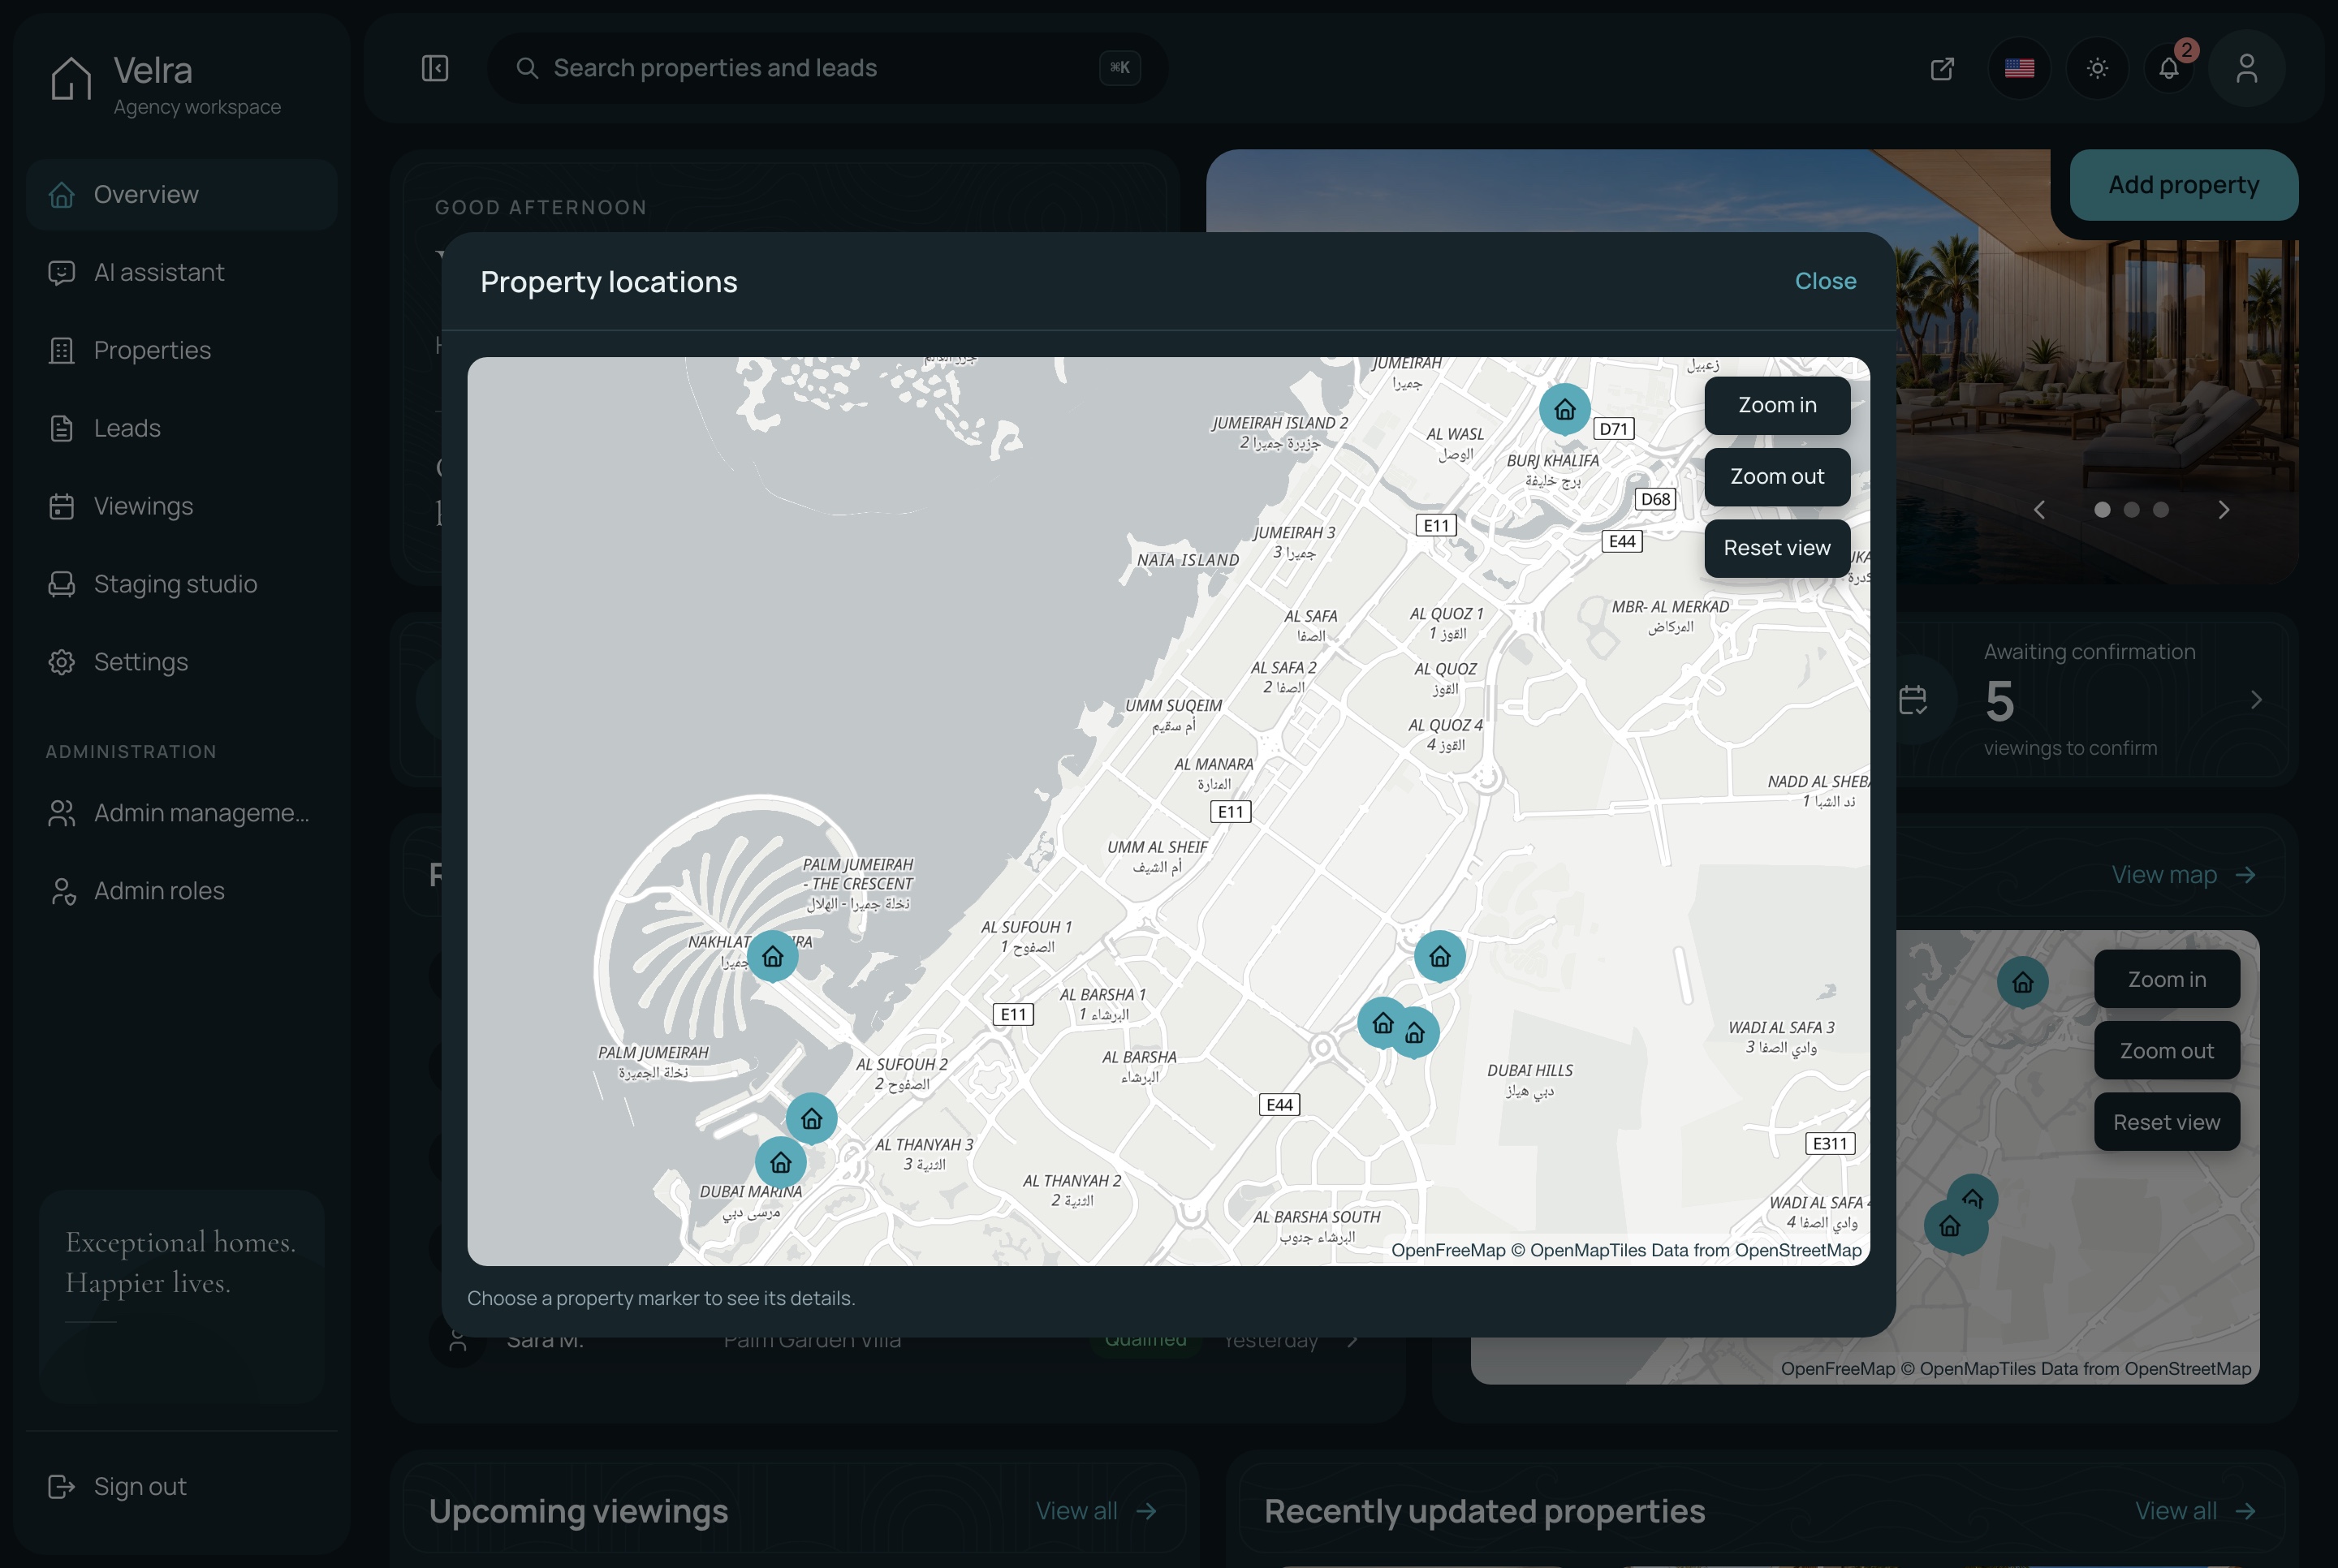The width and height of the screenshot is (2338, 1568).
Task: Reset view on the Property locations map
Action: (1777, 548)
